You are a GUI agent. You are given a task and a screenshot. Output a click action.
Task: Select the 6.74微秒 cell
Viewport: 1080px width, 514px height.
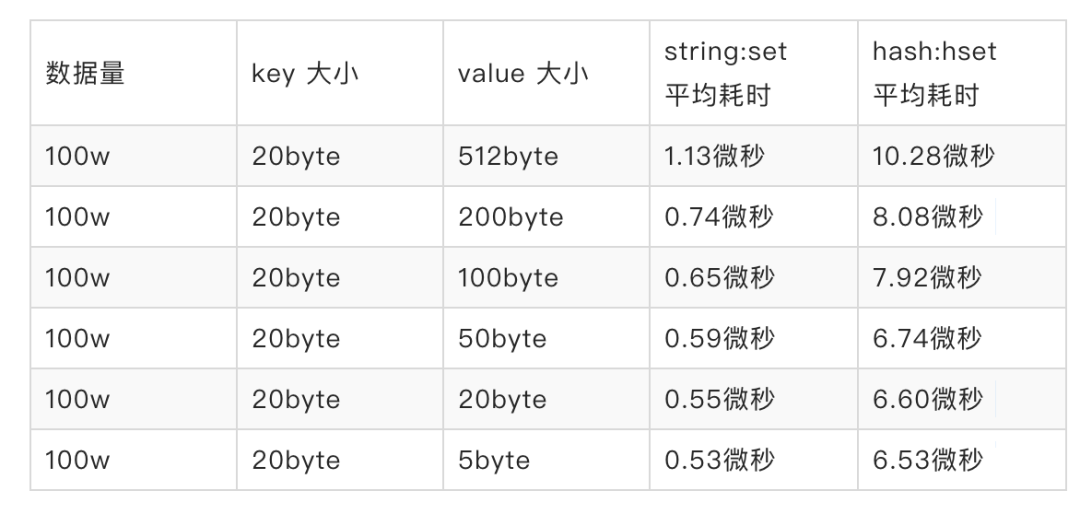927,339
